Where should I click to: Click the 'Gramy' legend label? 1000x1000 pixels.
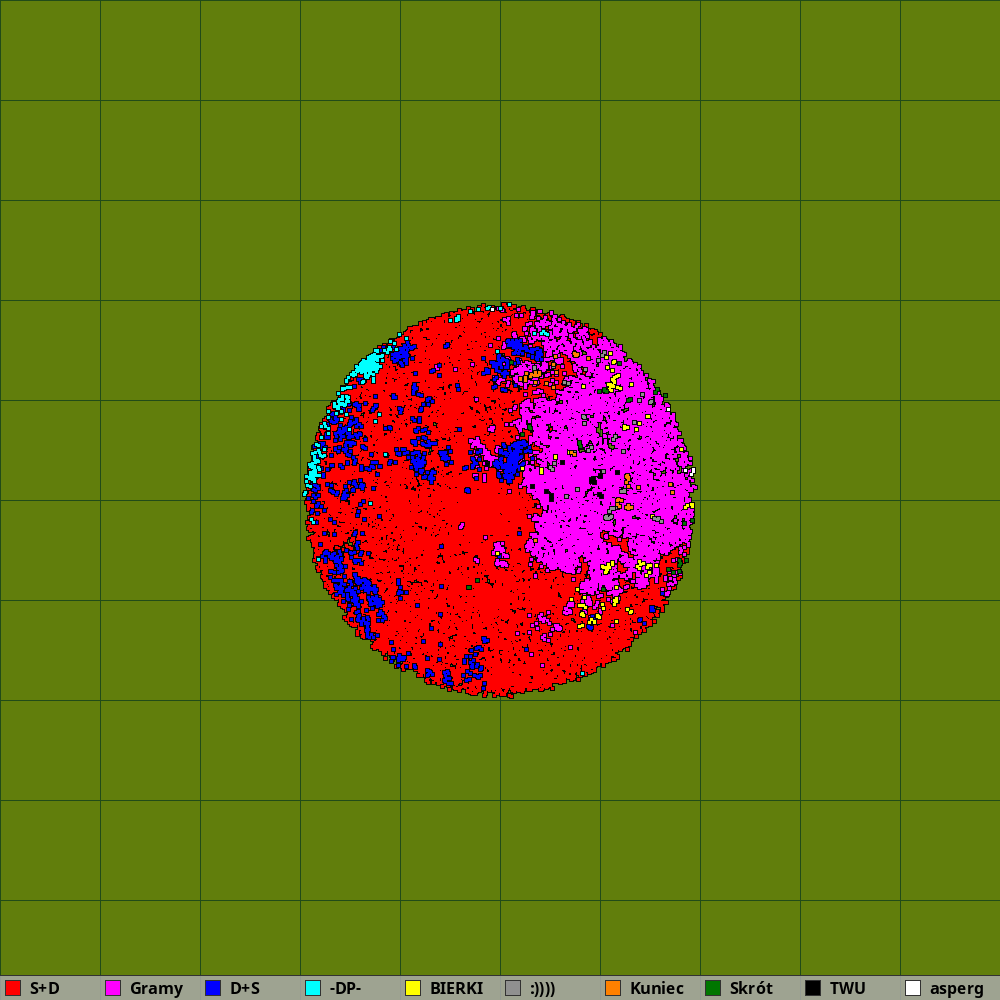coord(156,989)
